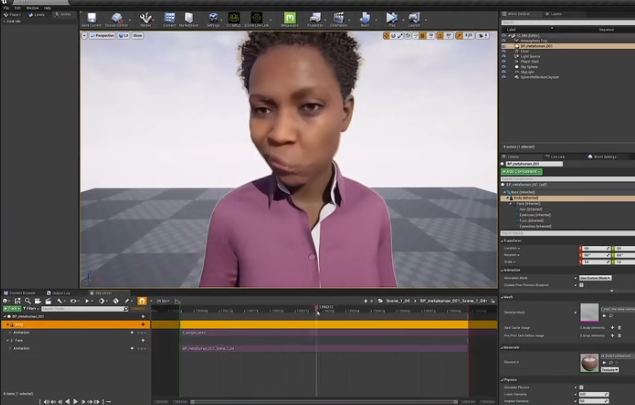Toggle the Simulate Physics checkbox

point(581,387)
